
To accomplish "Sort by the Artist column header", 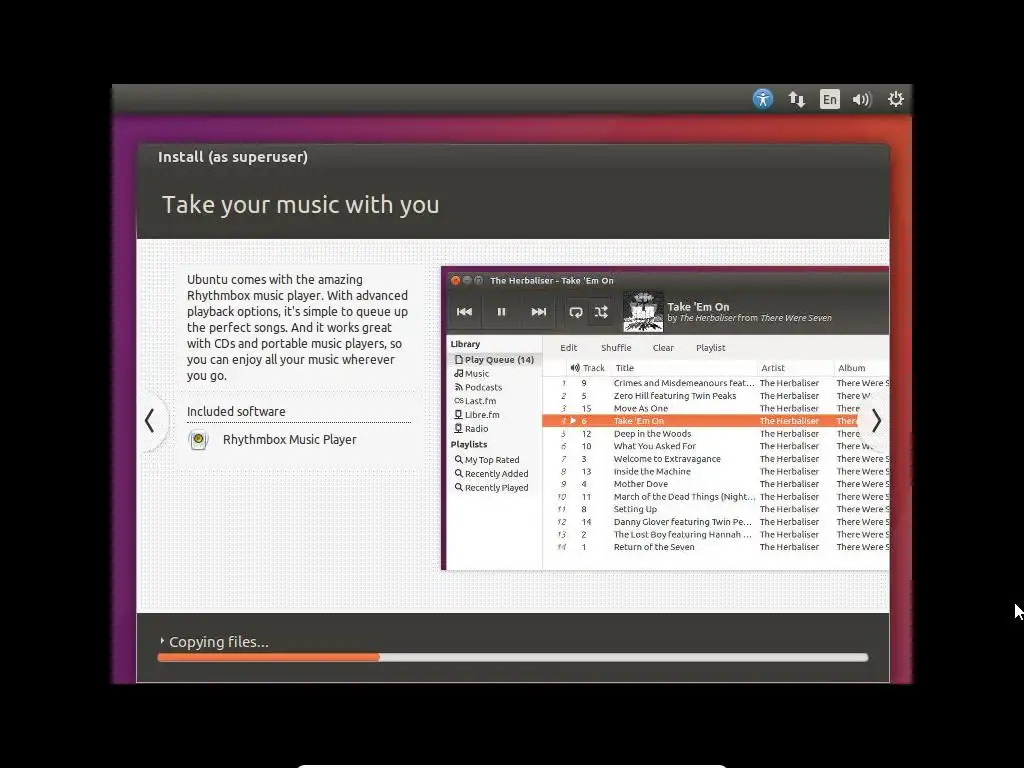I will click(x=773, y=368).
